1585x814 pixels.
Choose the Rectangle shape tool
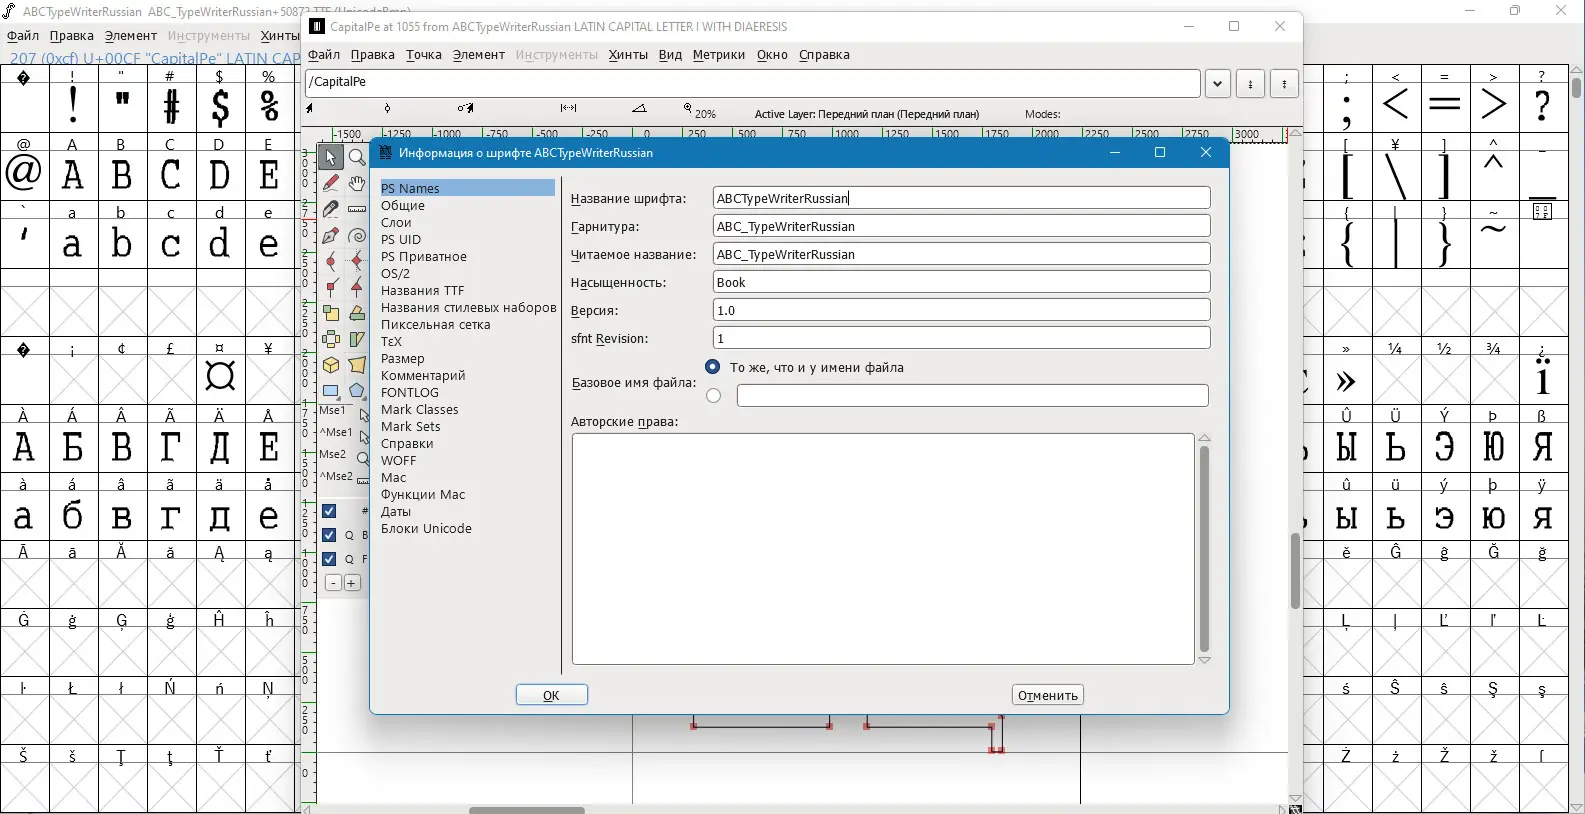pos(331,392)
